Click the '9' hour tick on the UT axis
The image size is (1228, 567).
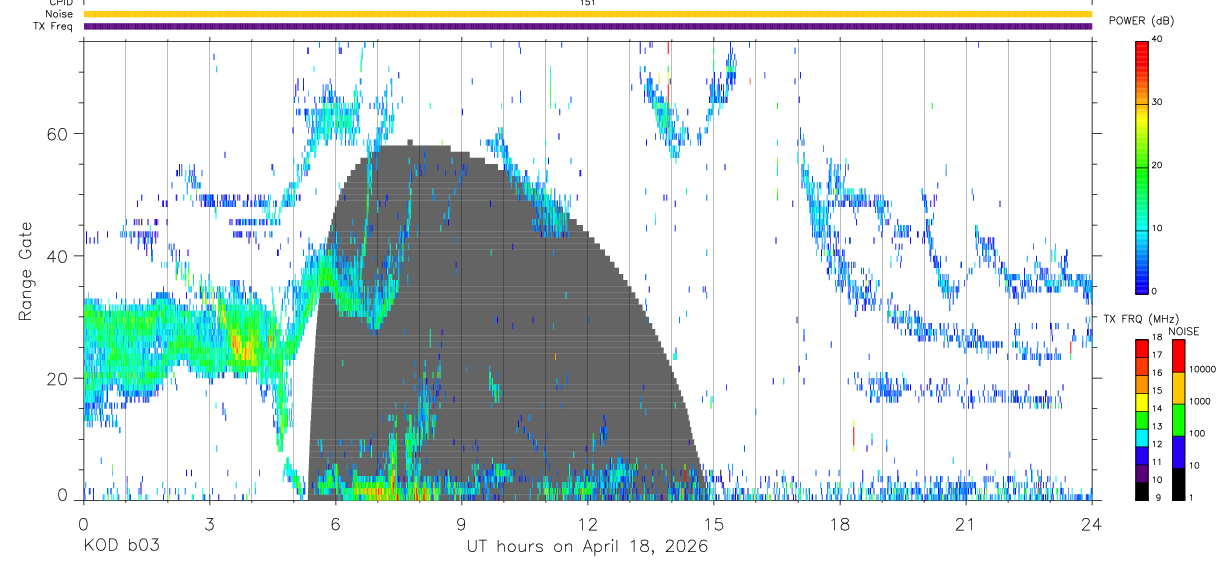pos(461,523)
